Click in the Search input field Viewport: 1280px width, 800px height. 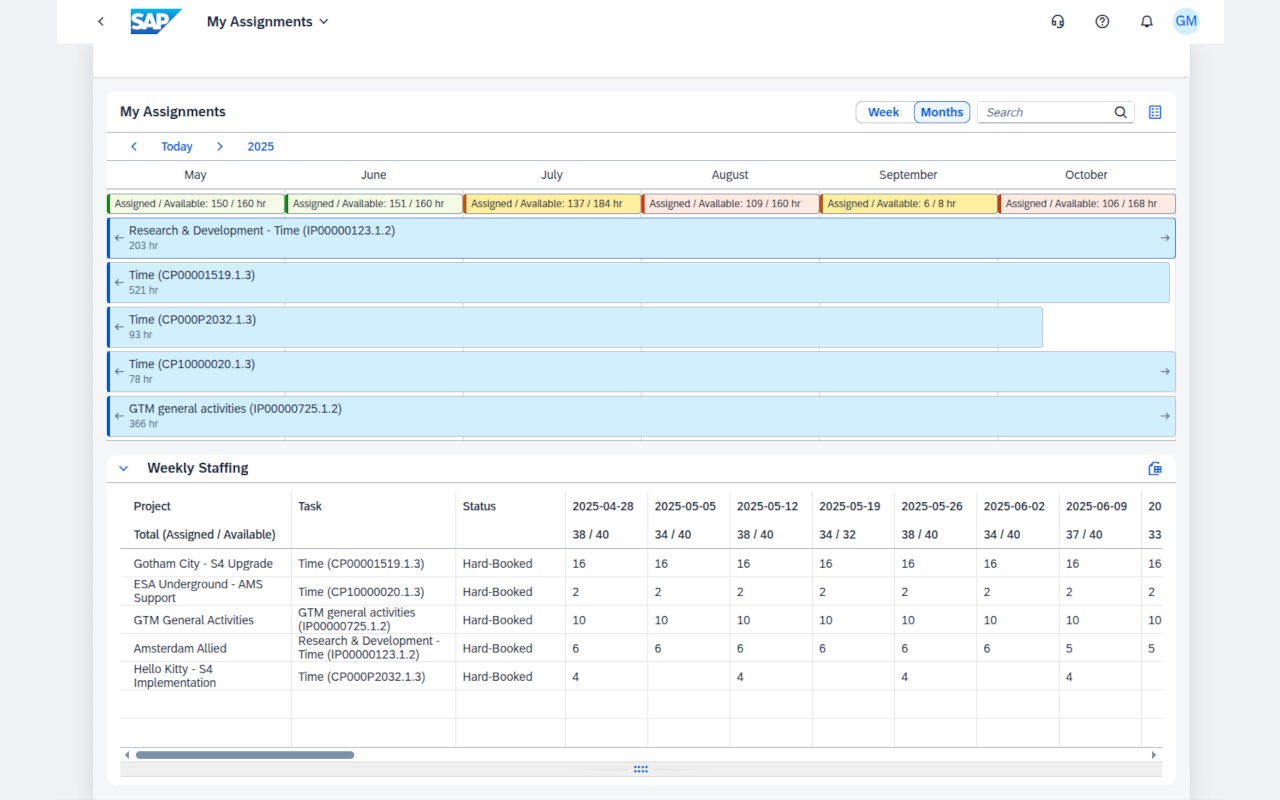coord(1045,113)
